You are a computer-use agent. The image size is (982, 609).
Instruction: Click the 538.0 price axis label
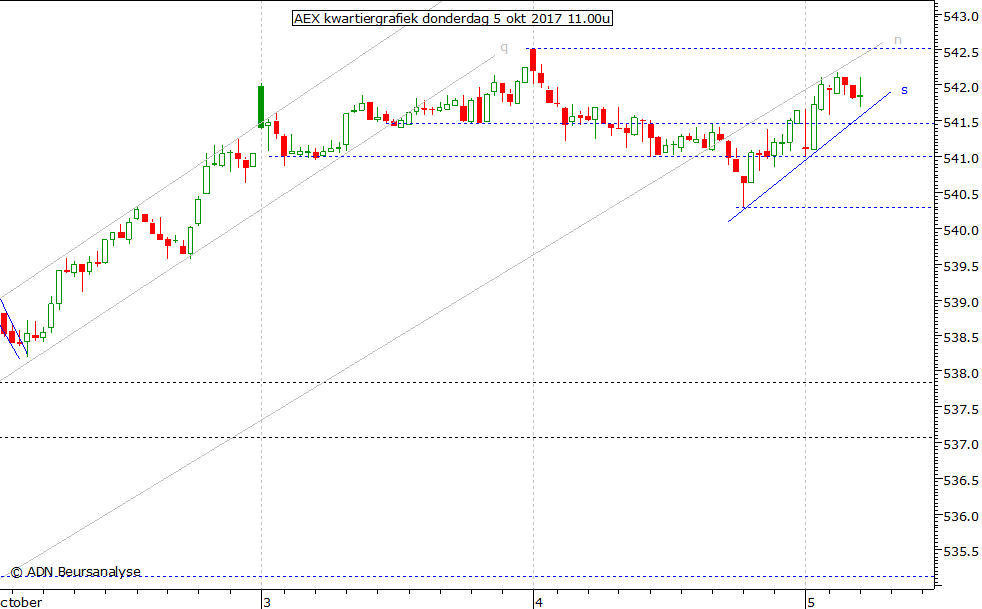coord(961,373)
